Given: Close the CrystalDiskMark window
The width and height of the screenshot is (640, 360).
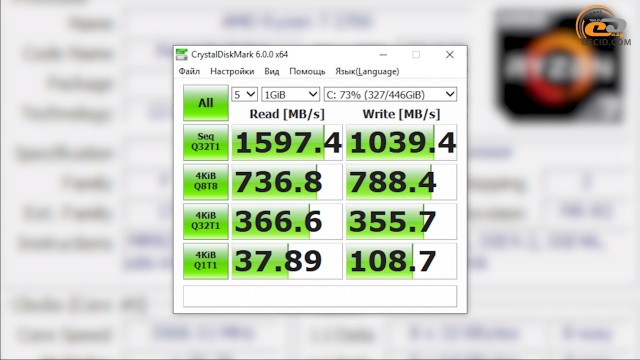Looking at the screenshot, I should tap(449, 55).
